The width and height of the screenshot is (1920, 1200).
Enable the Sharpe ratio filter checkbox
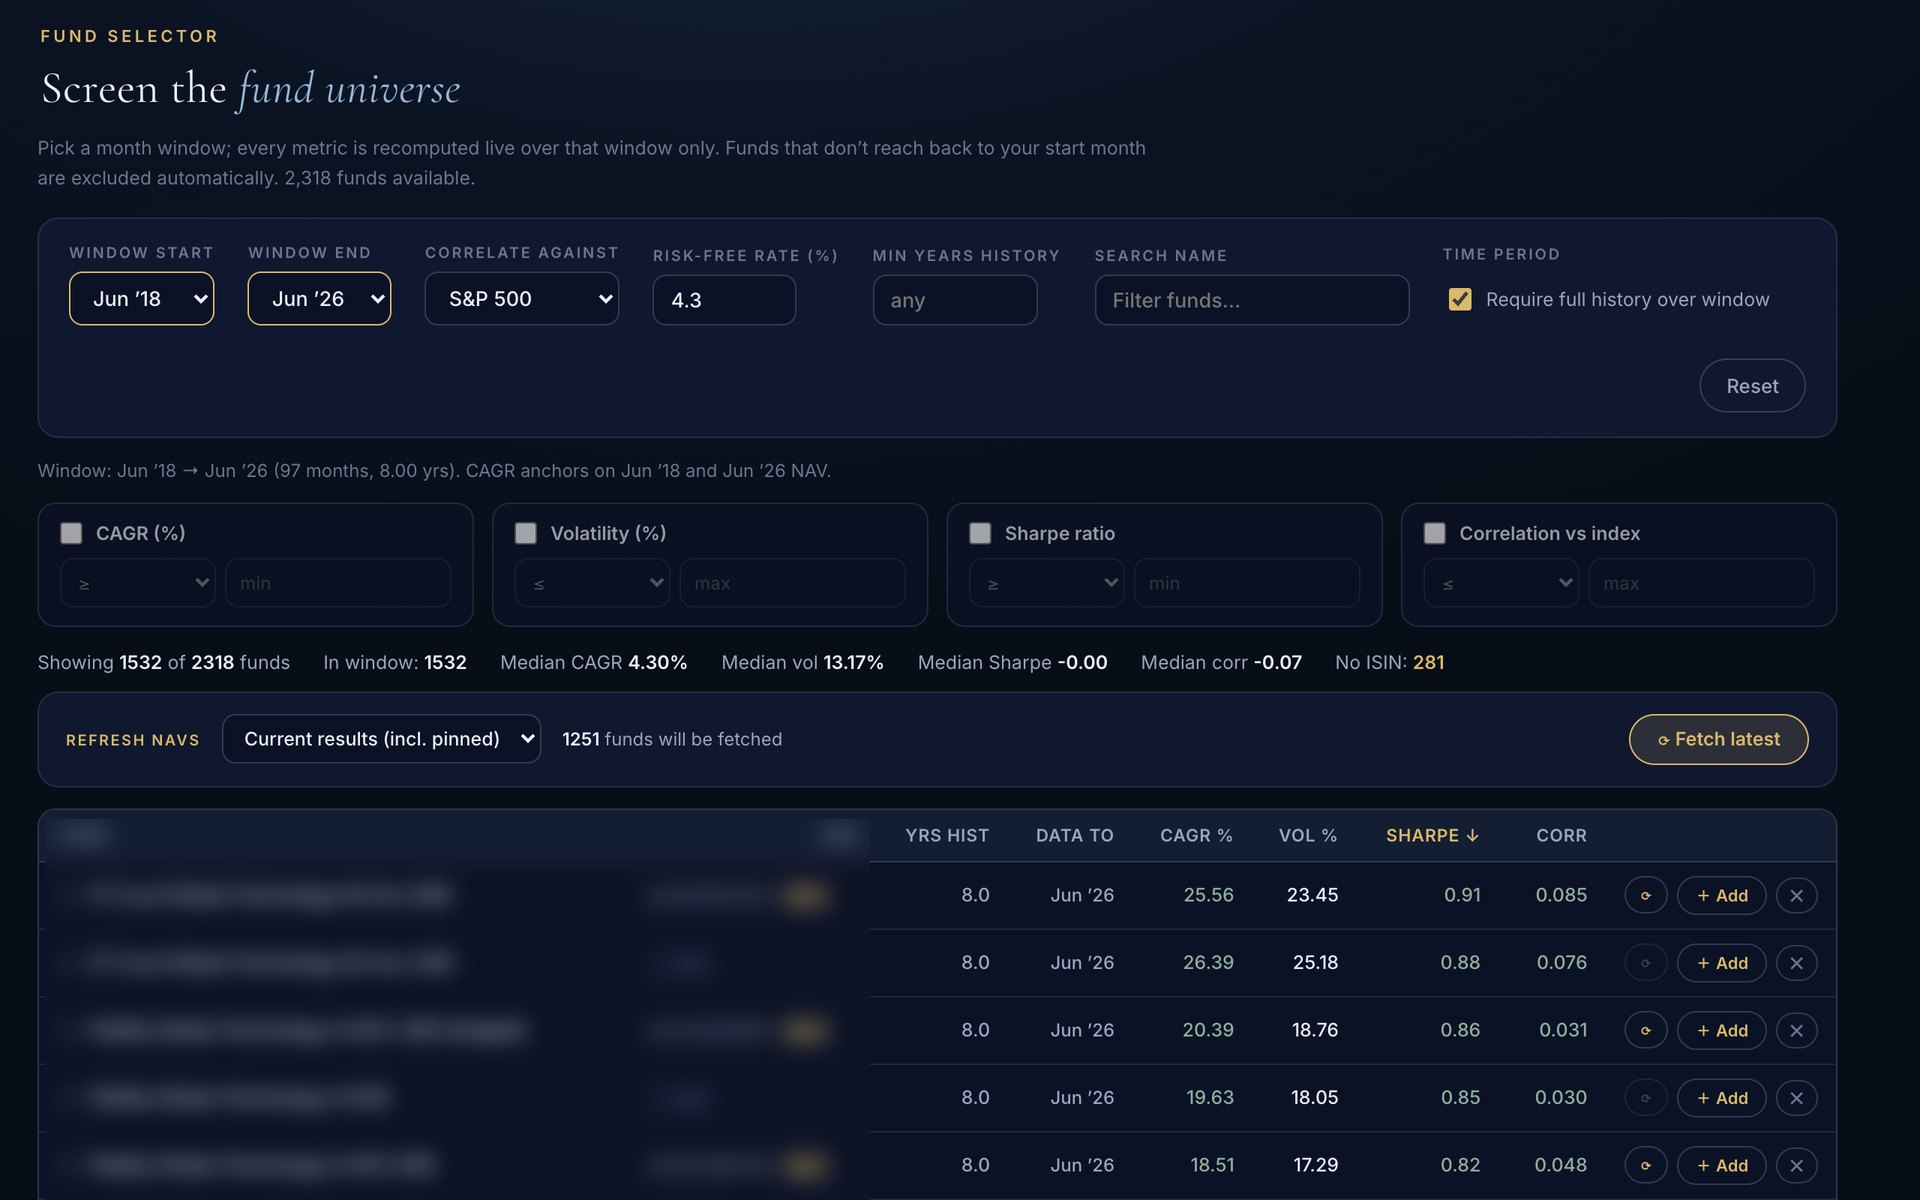tap(980, 533)
